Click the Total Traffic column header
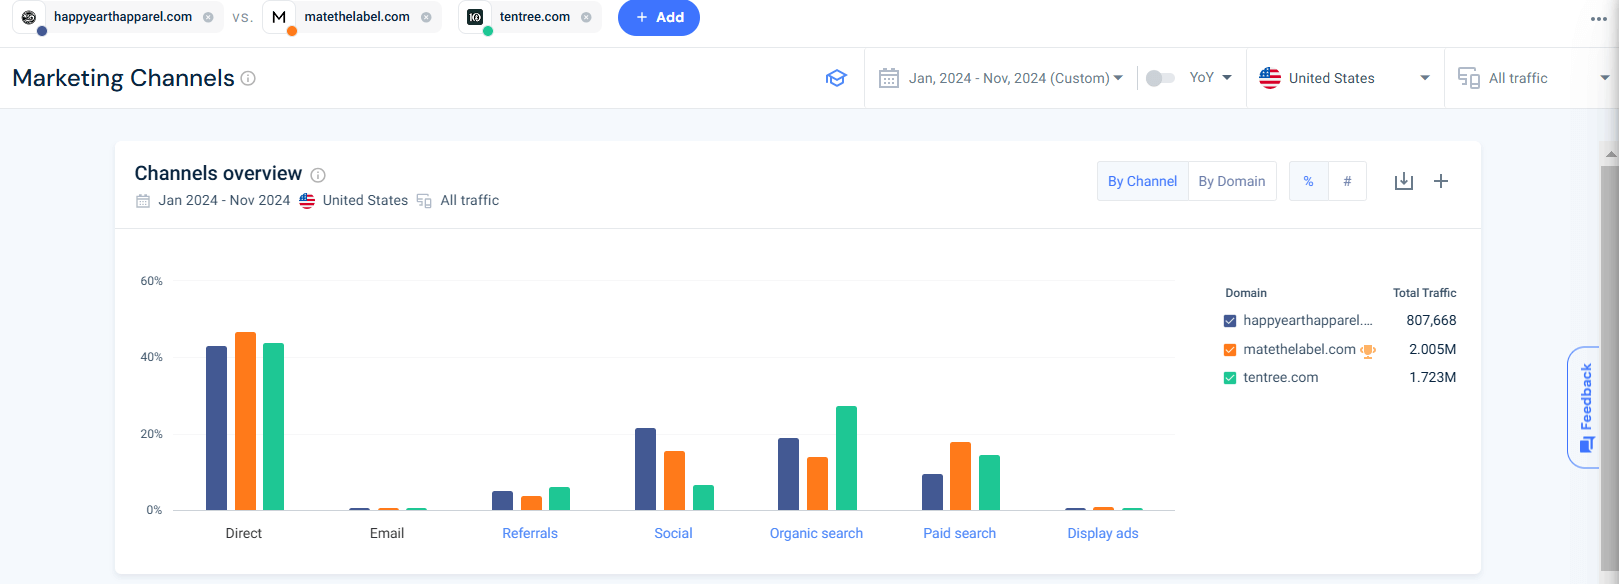The image size is (1619, 584). coord(1424,293)
